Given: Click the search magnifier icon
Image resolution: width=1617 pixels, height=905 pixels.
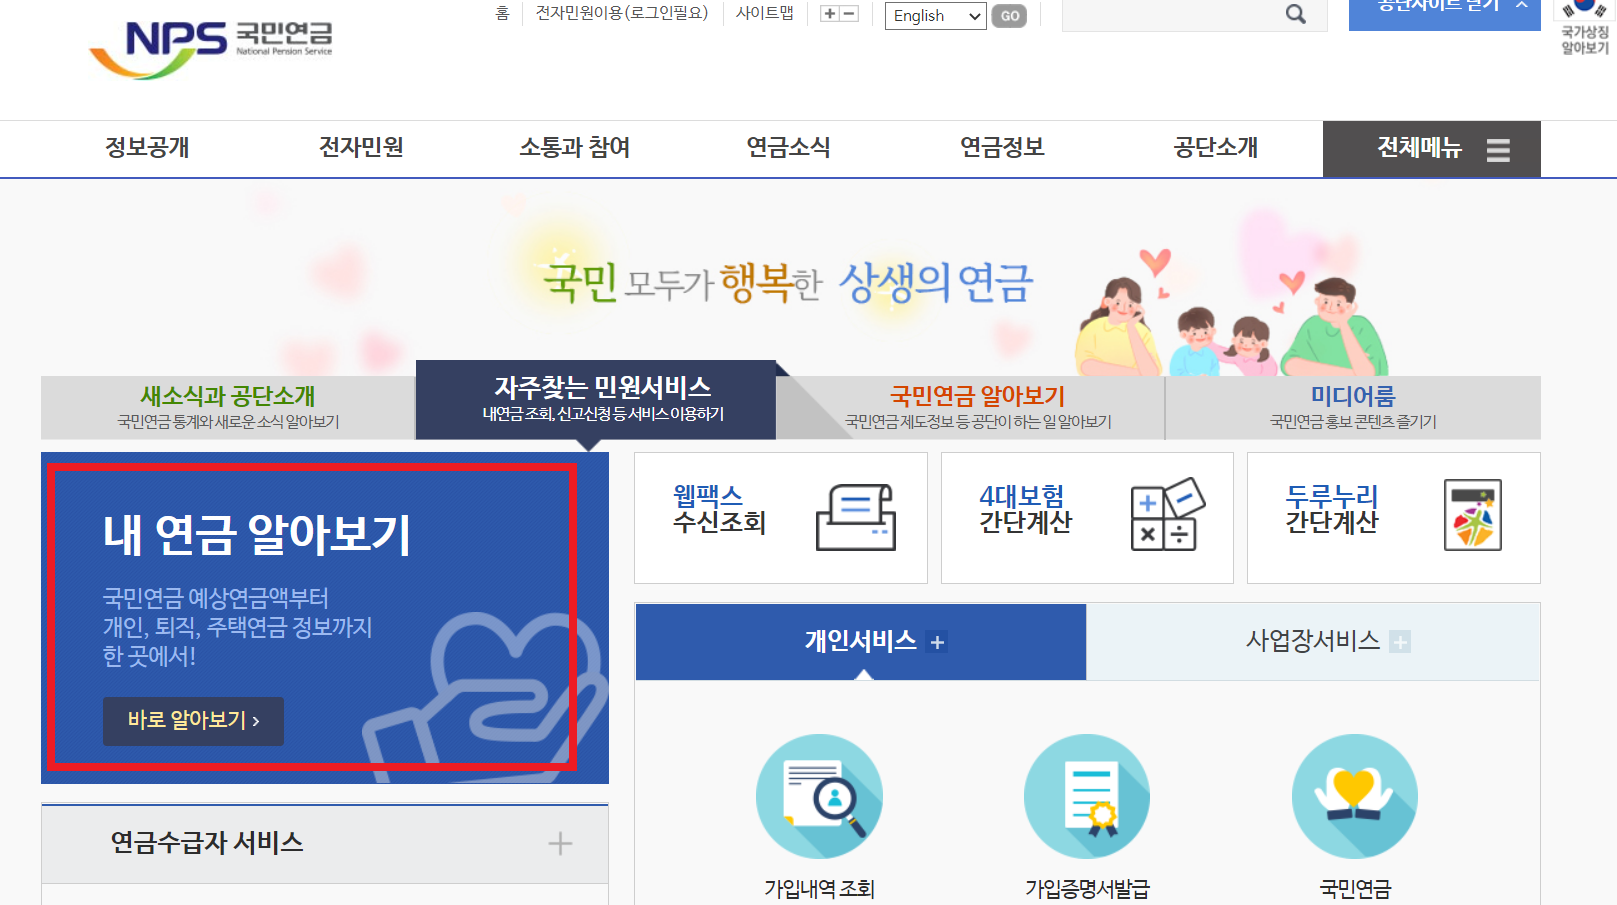Looking at the screenshot, I should click(x=1295, y=14).
